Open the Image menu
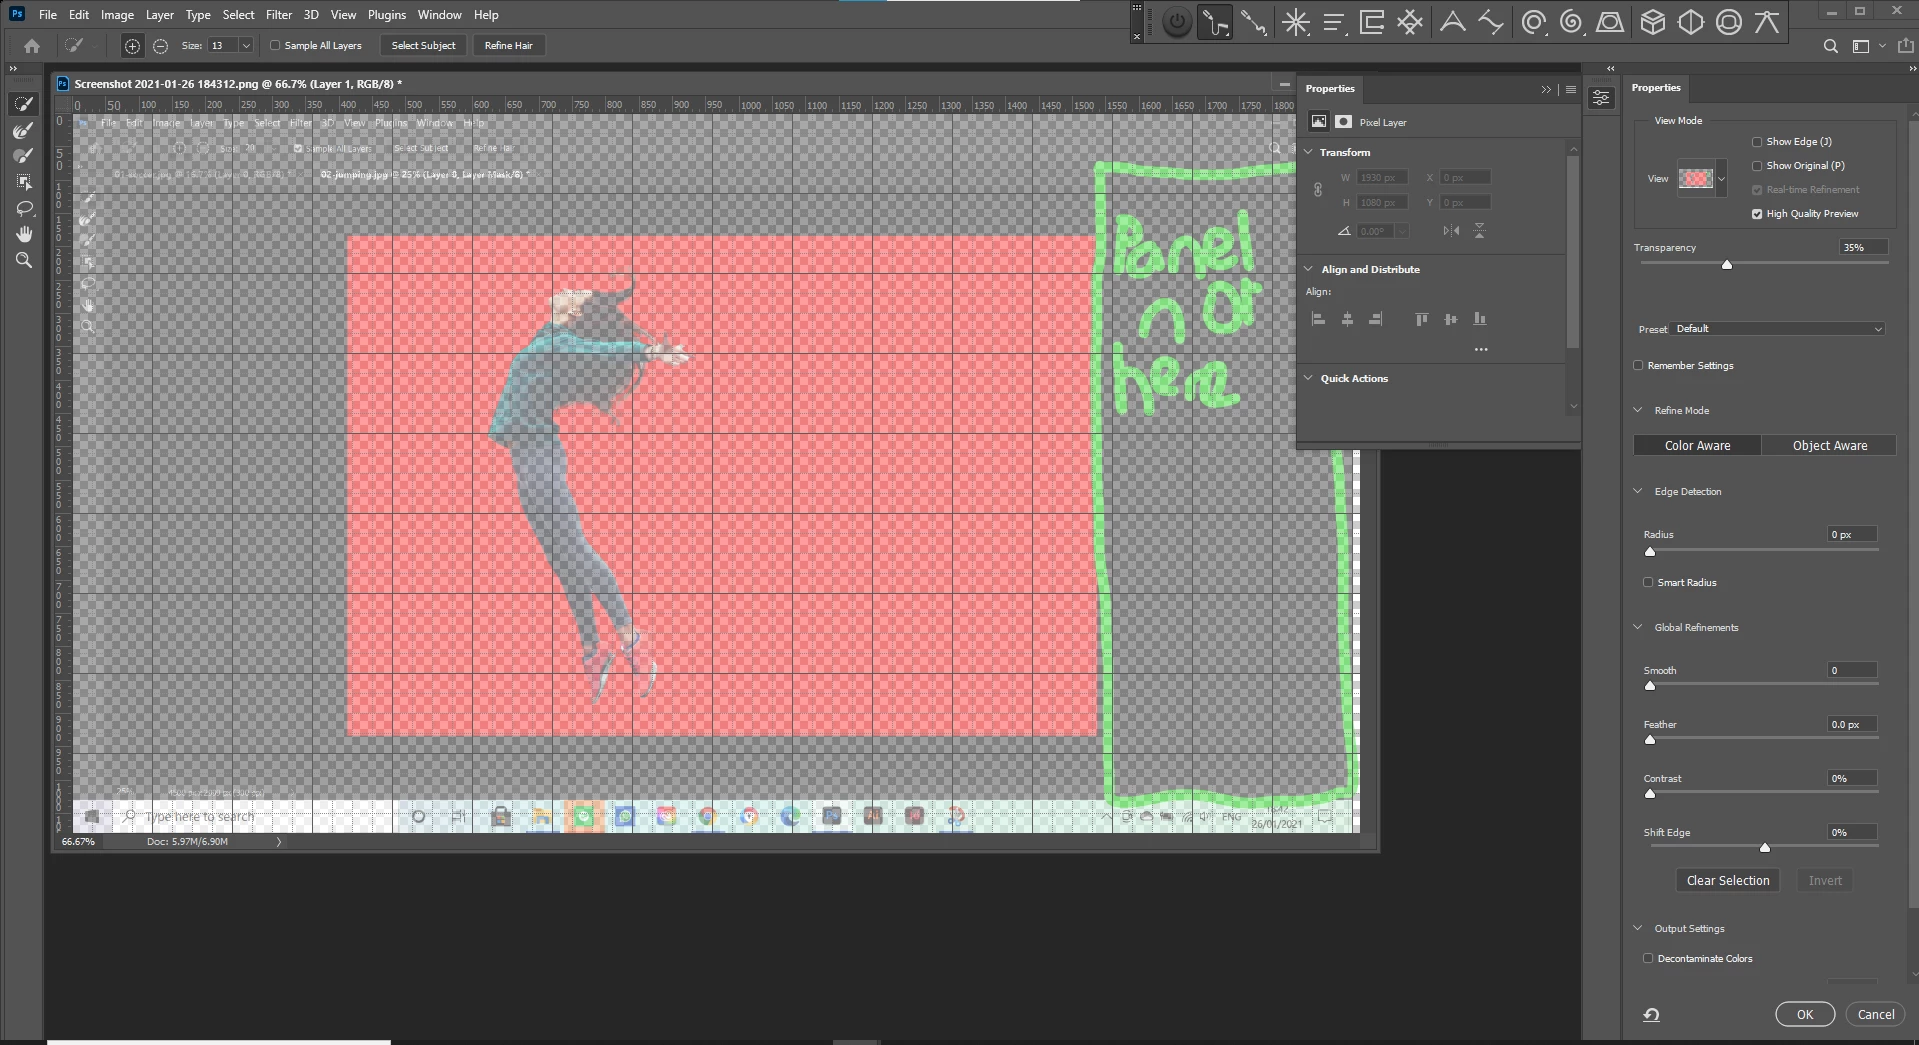The width and height of the screenshot is (1919, 1045). pyautogui.click(x=117, y=15)
